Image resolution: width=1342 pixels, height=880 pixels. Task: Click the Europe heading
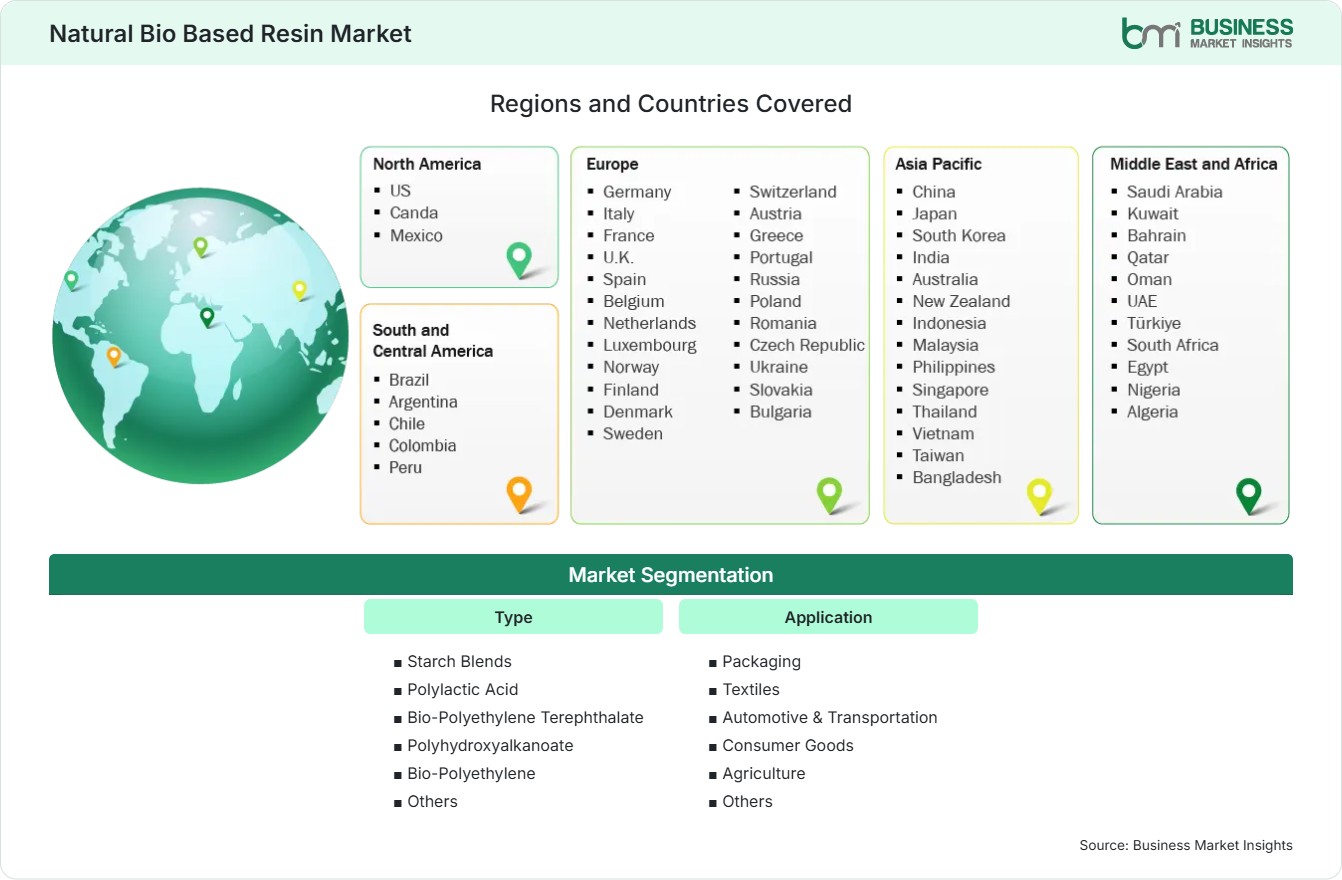[x=612, y=164]
